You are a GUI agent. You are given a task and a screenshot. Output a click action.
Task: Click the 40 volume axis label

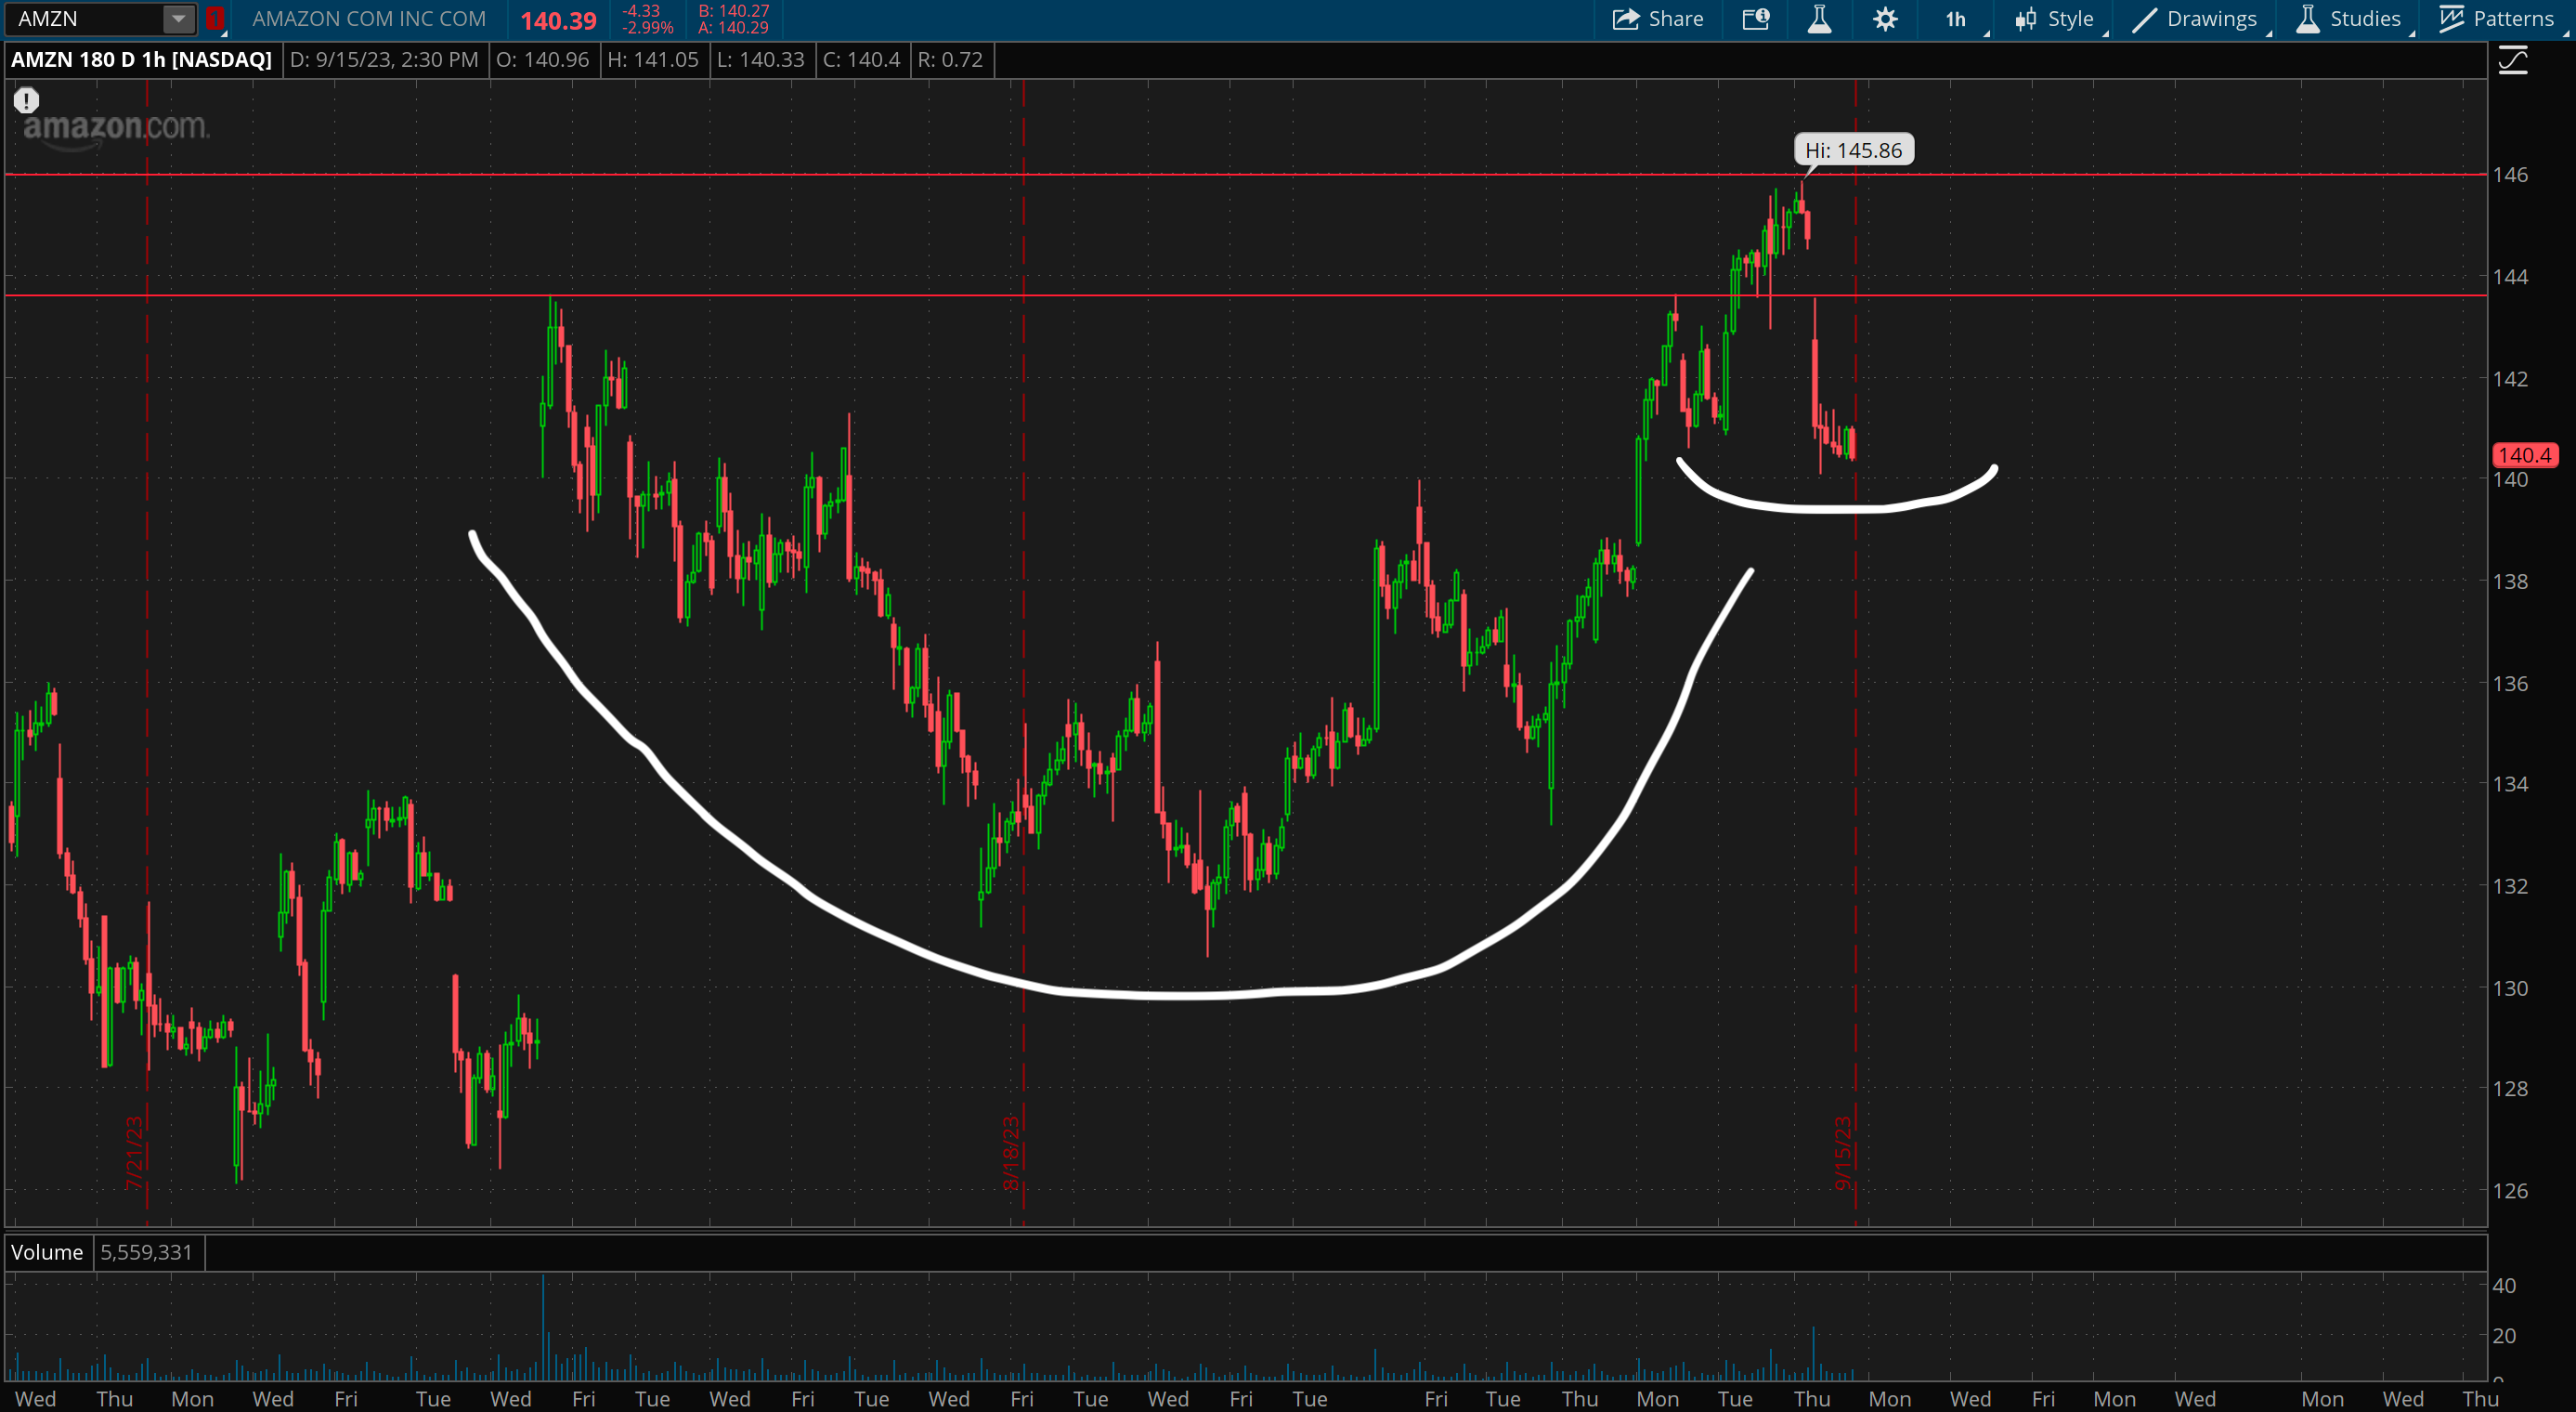(2504, 1286)
